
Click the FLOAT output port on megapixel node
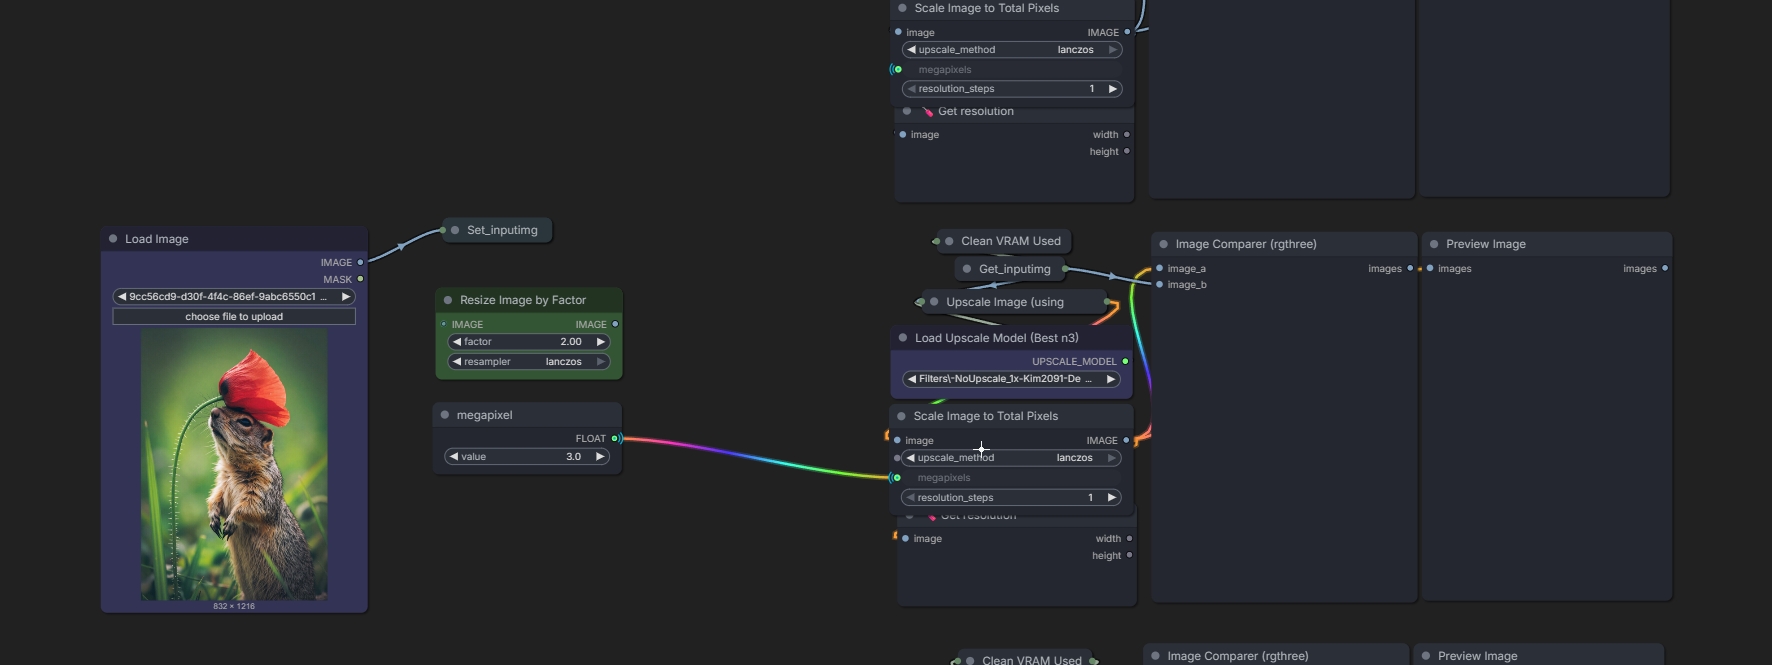point(615,438)
